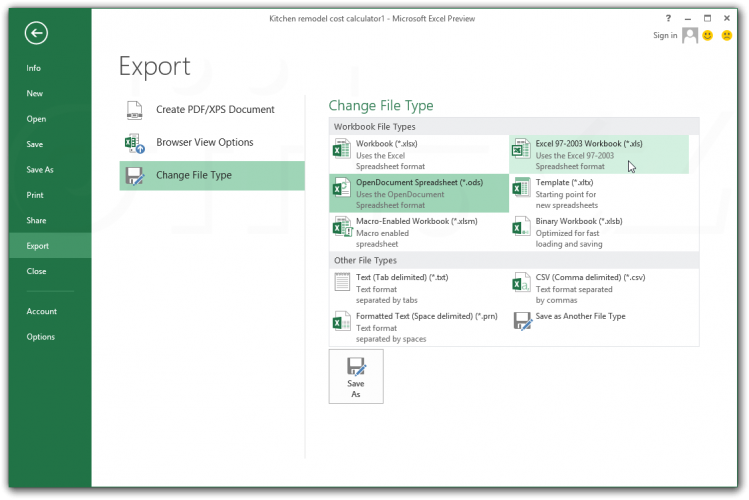Click the Macro-Enabled Workbook icon
This screenshot has width=749, height=500.
(342, 226)
